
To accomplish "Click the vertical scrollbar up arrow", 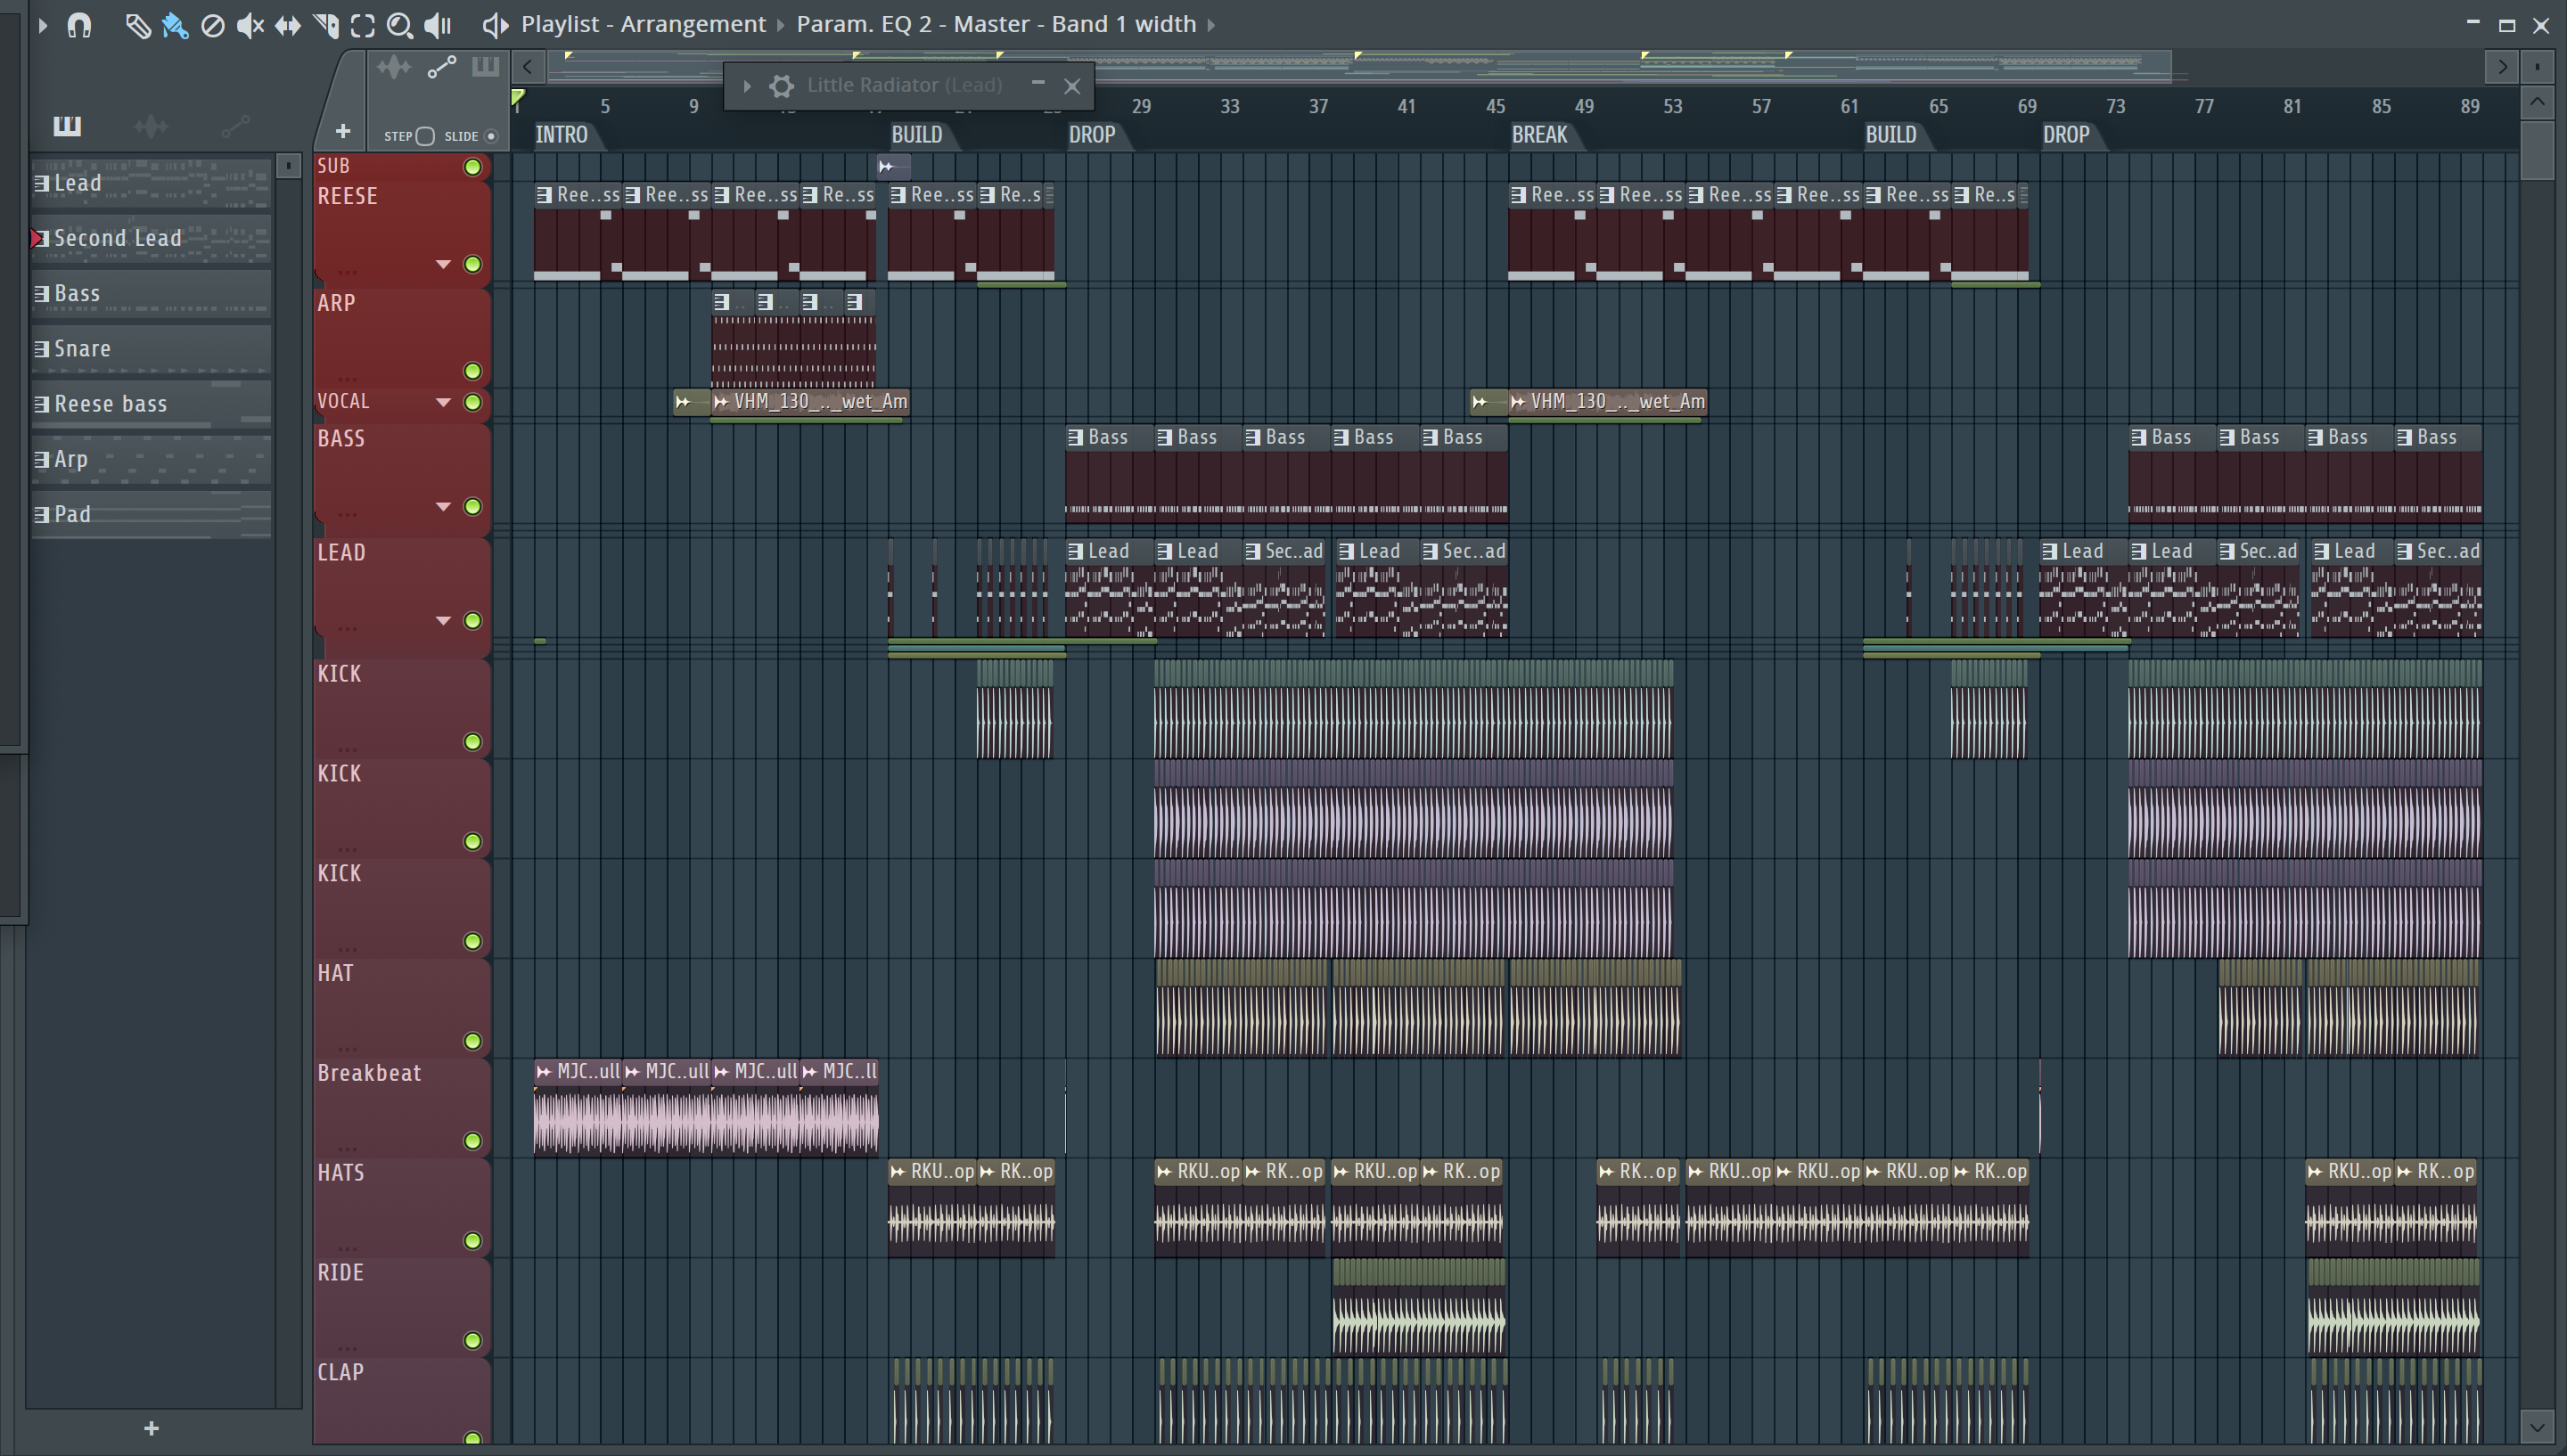I will coord(2536,102).
